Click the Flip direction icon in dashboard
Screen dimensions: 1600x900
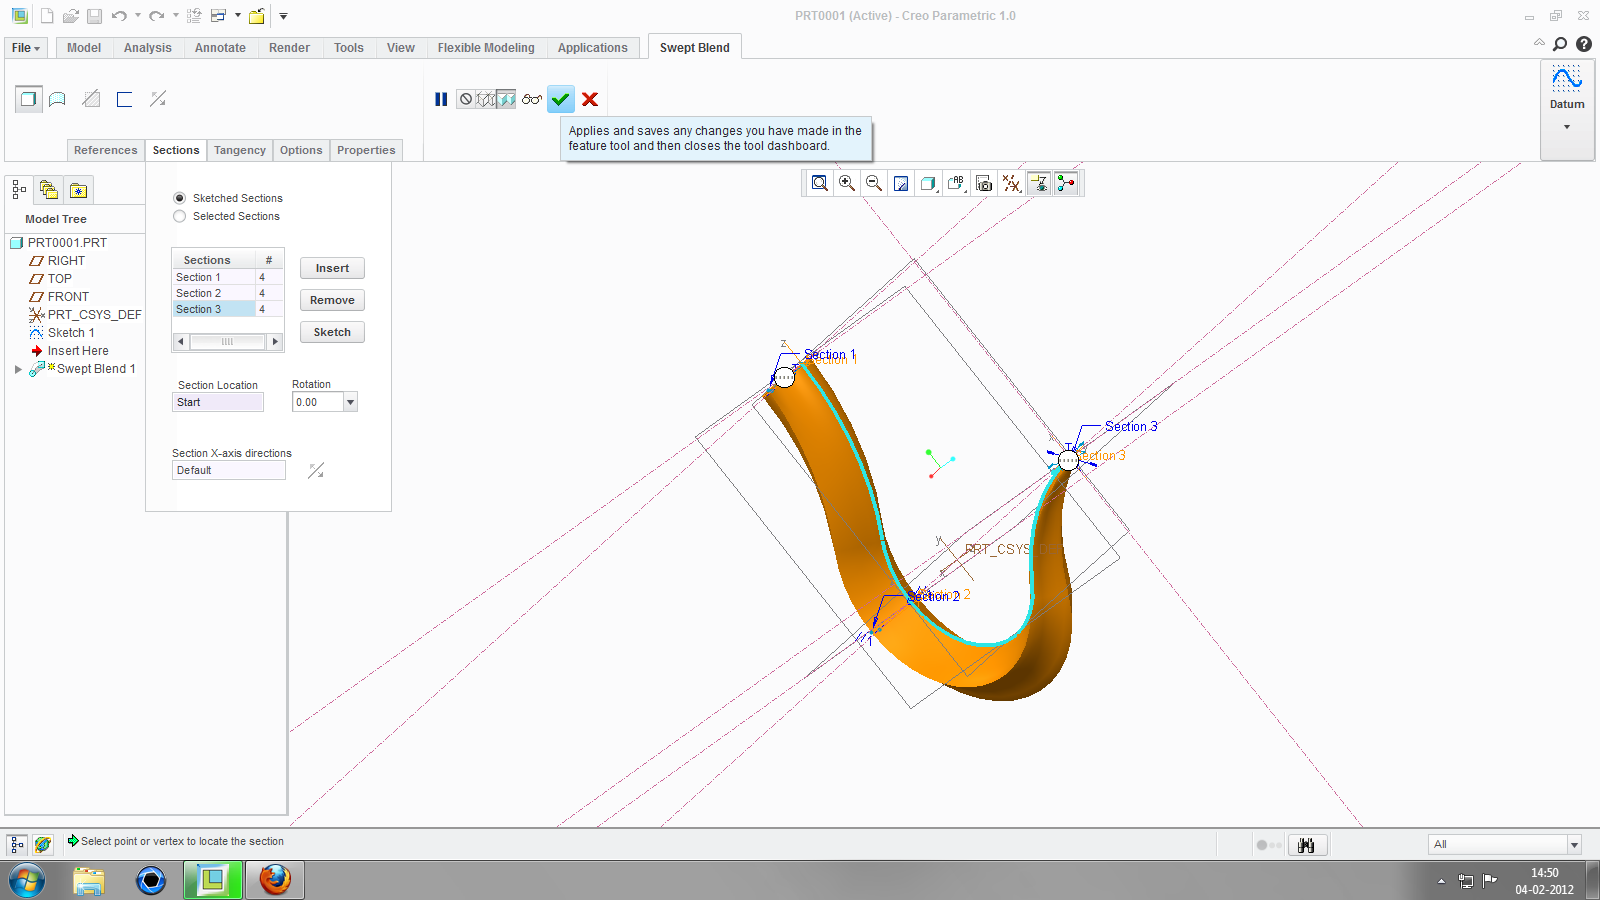158,99
